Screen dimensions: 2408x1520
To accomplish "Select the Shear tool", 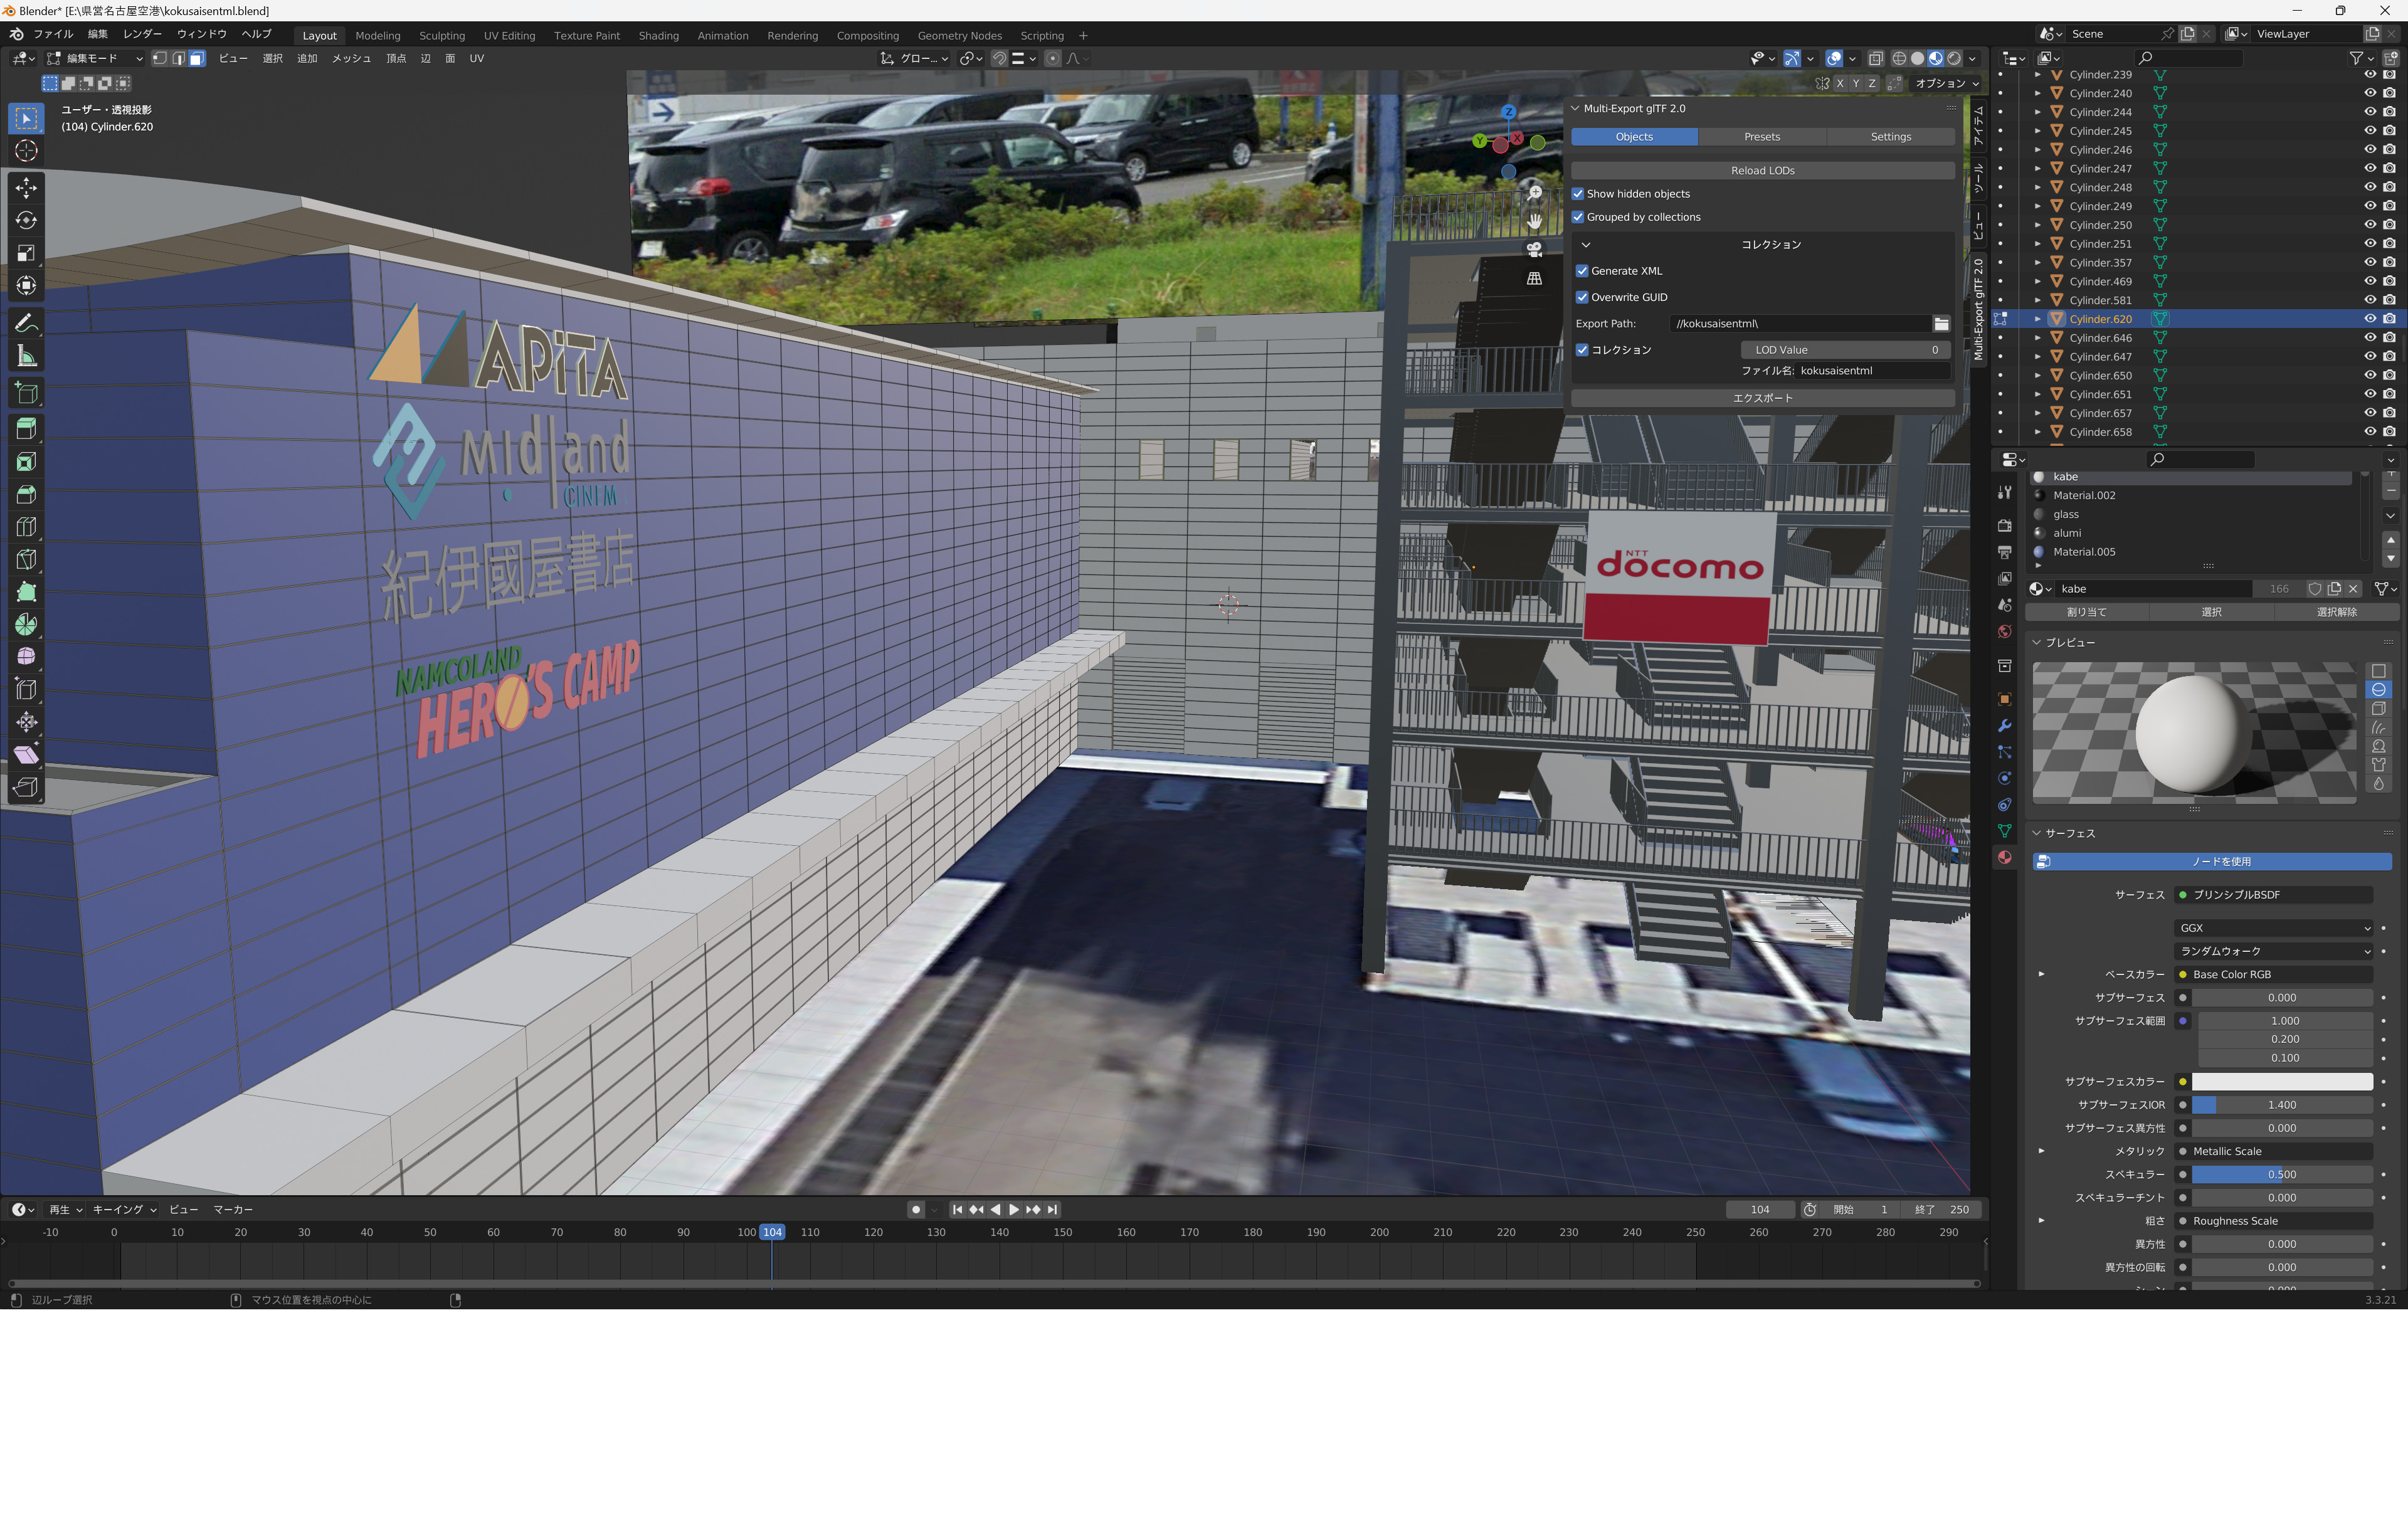I will 27,755.
